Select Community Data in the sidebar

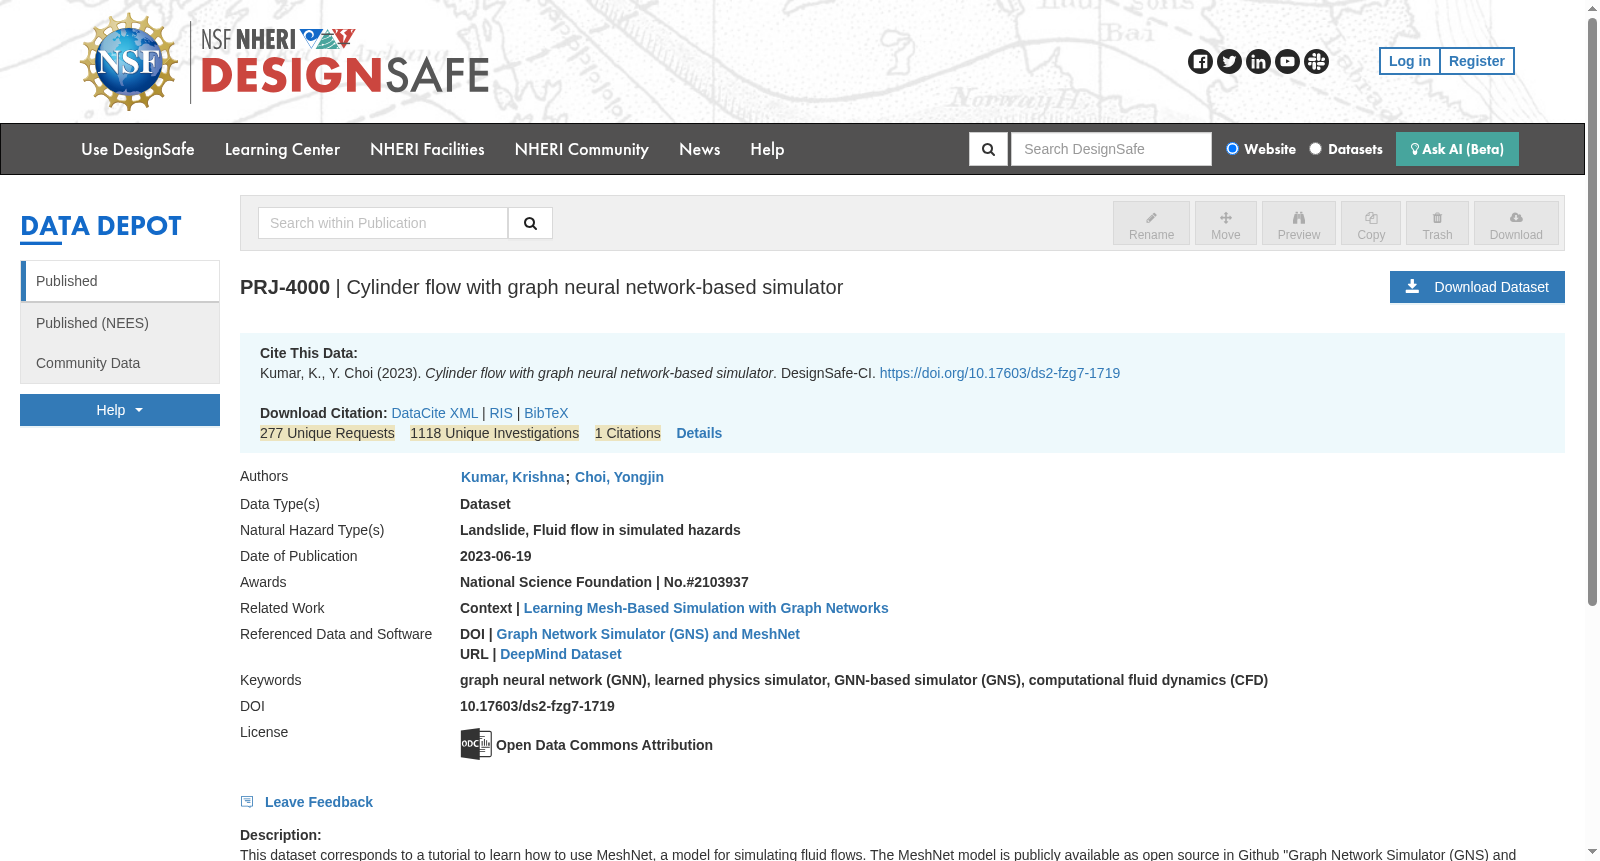click(x=120, y=363)
